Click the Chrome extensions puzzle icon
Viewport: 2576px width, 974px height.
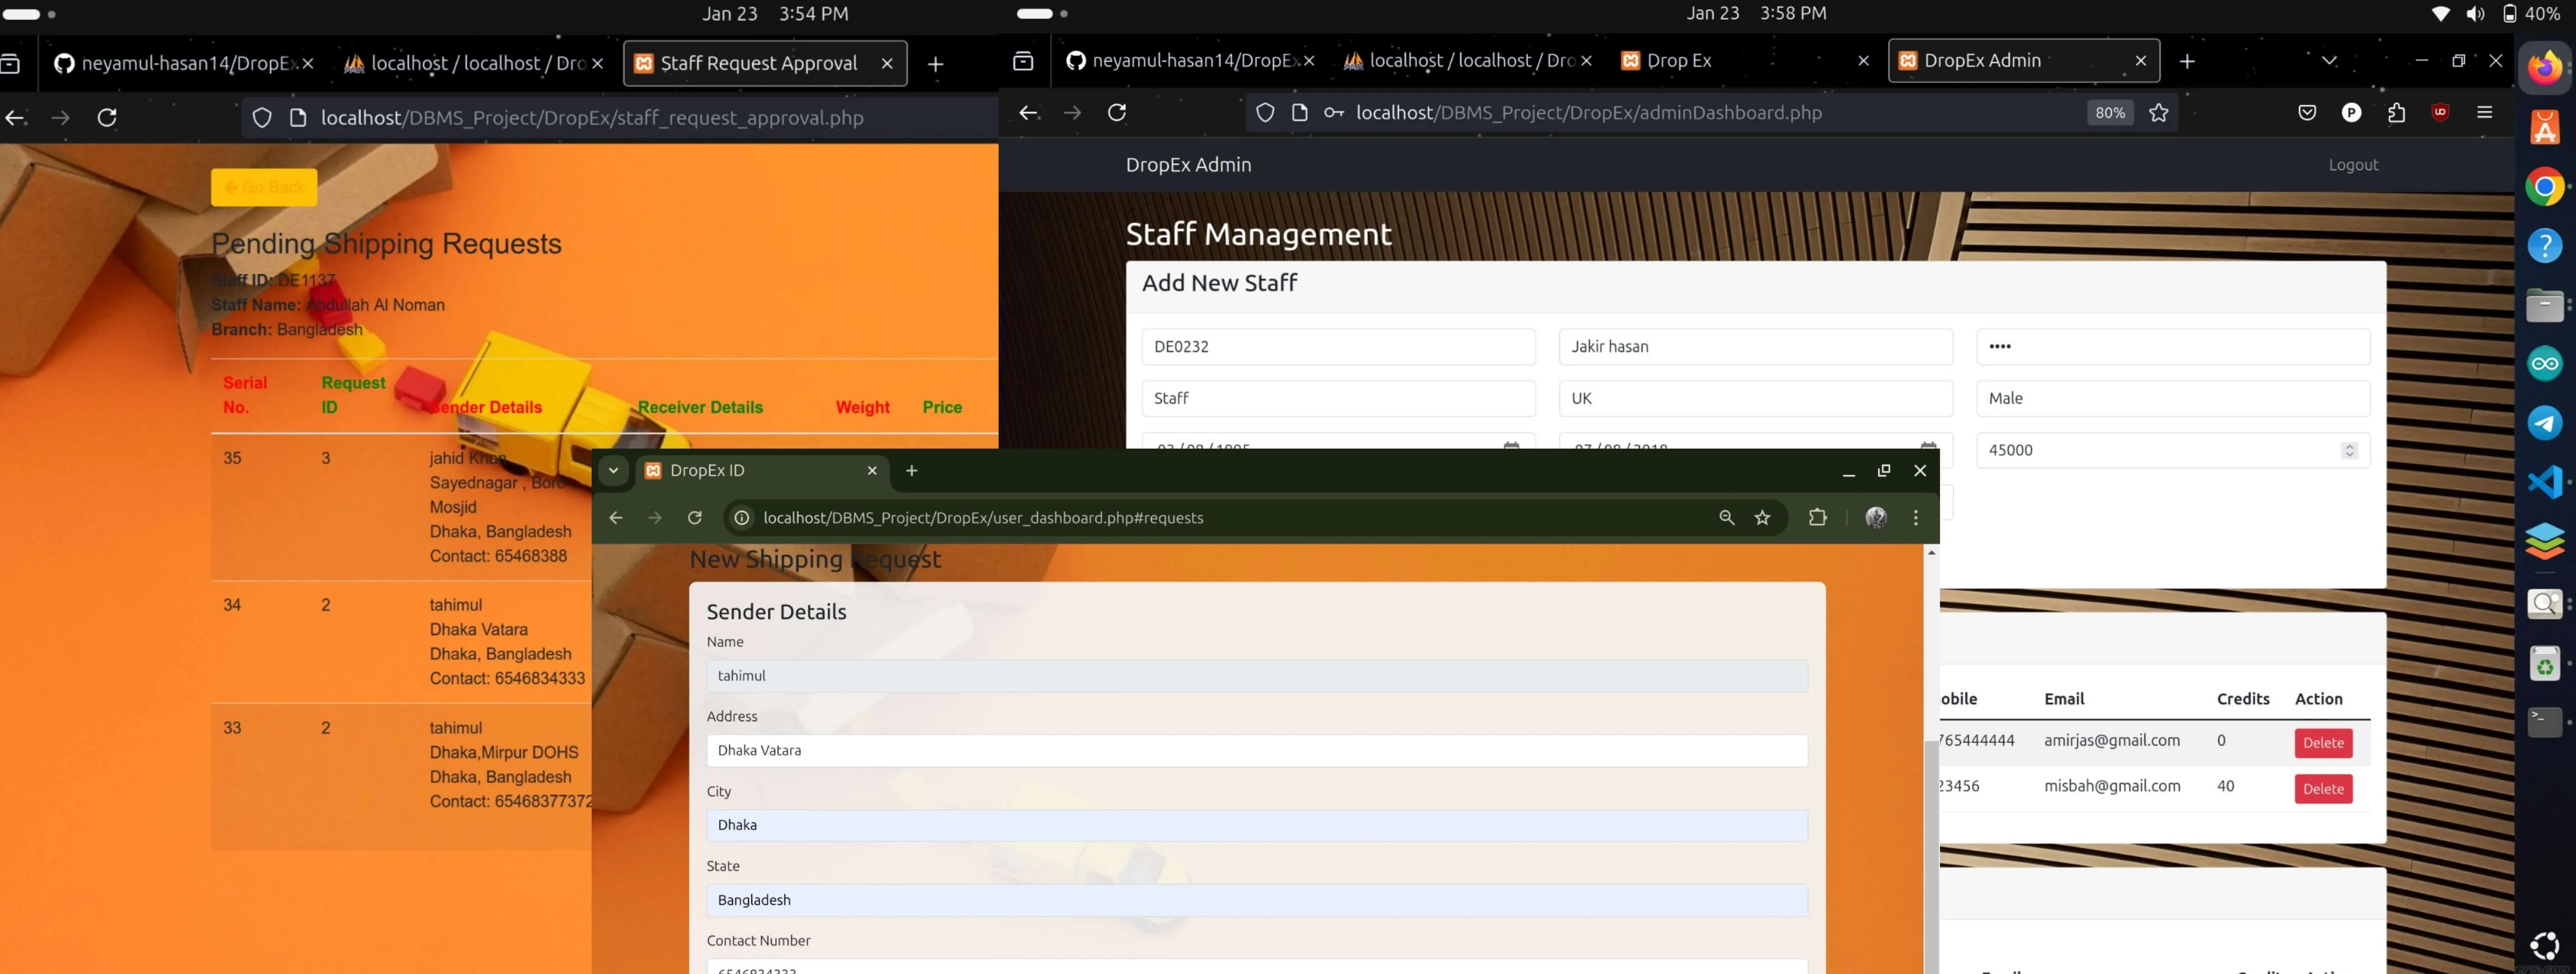[x=1817, y=517]
